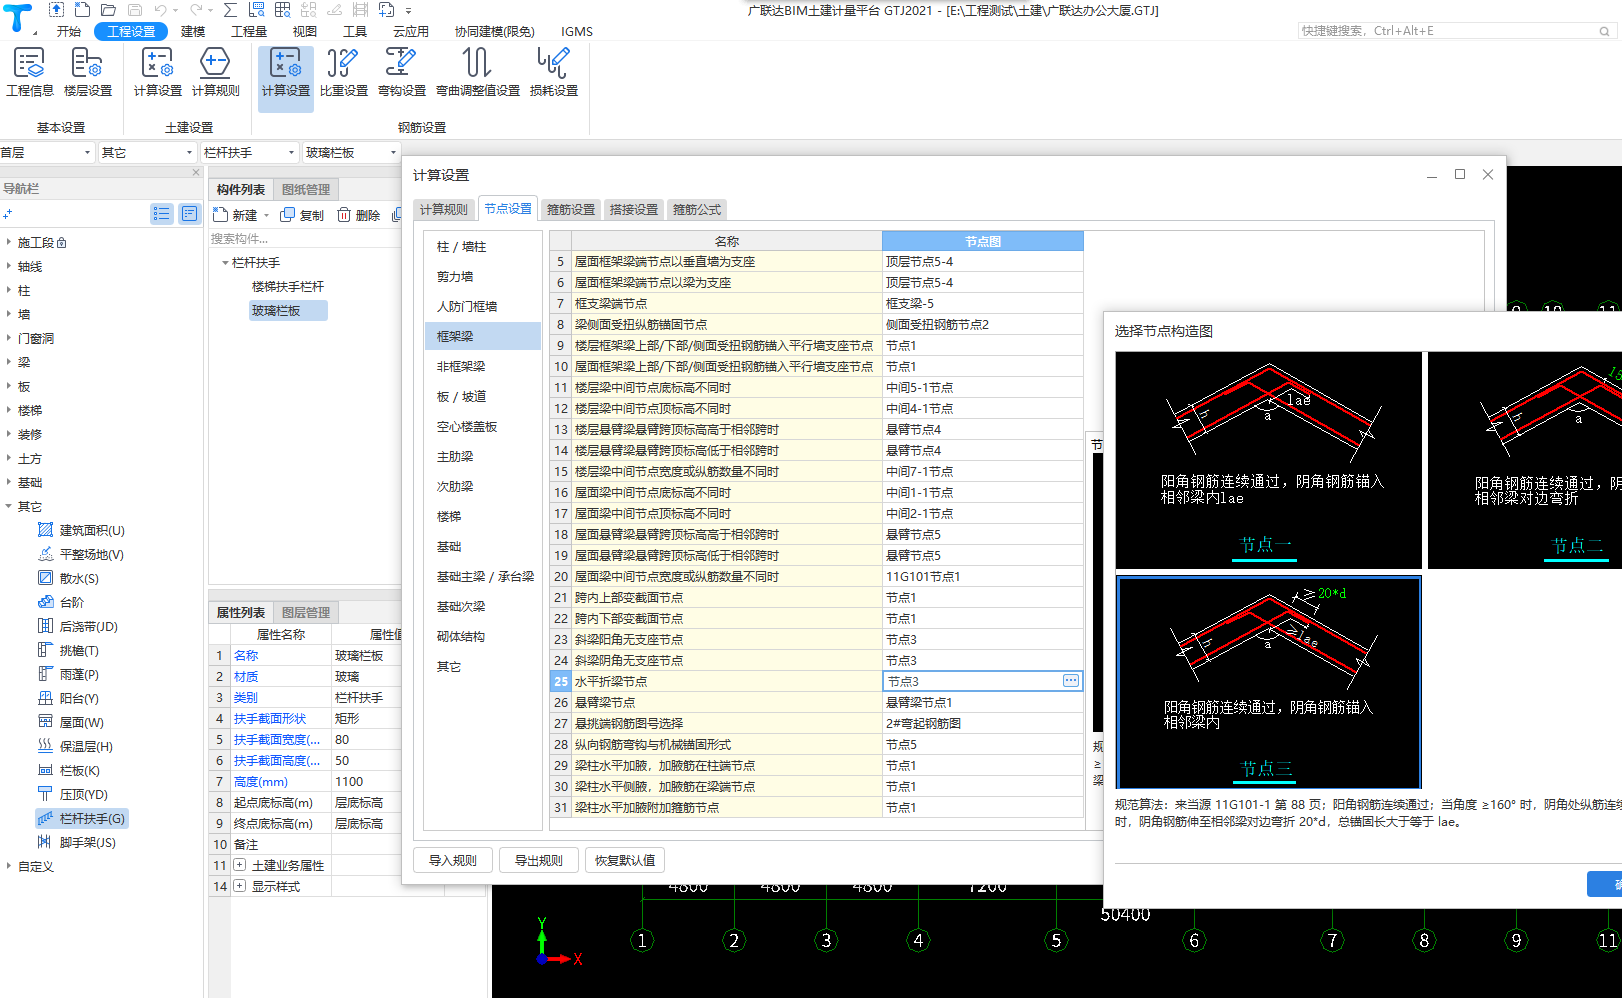Expand the 门窗洞 tree node
Viewport: 1622px width, 998px height.
tap(9, 338)
